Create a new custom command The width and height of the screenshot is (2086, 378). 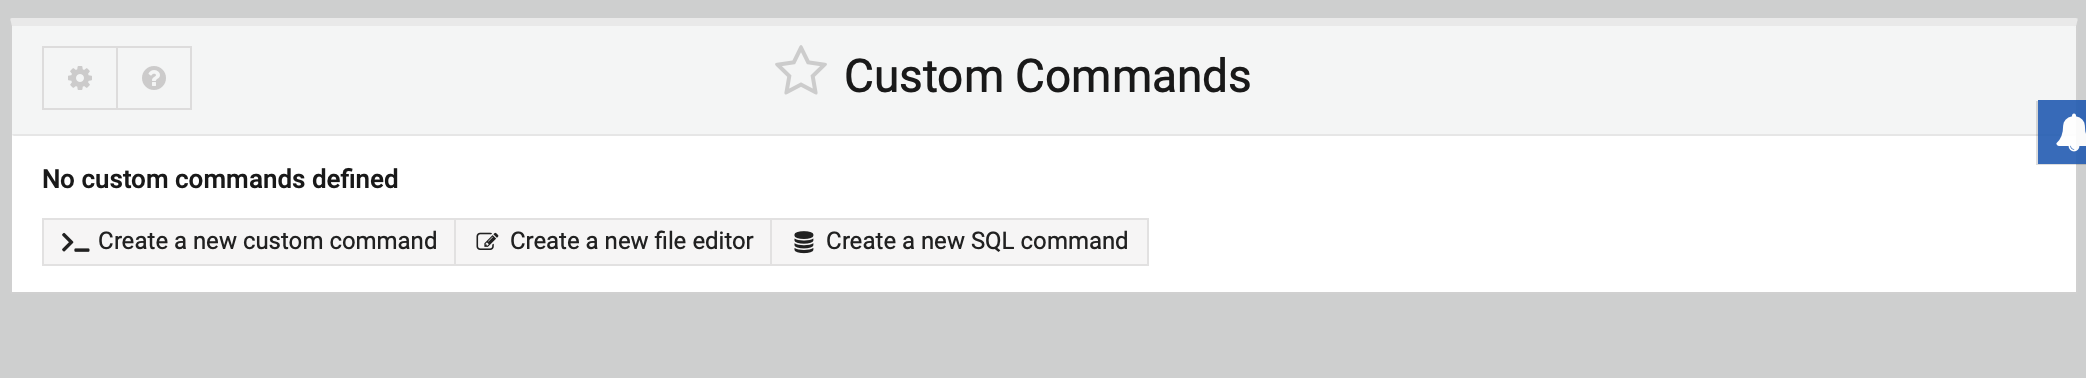click(x=249, y=242)
